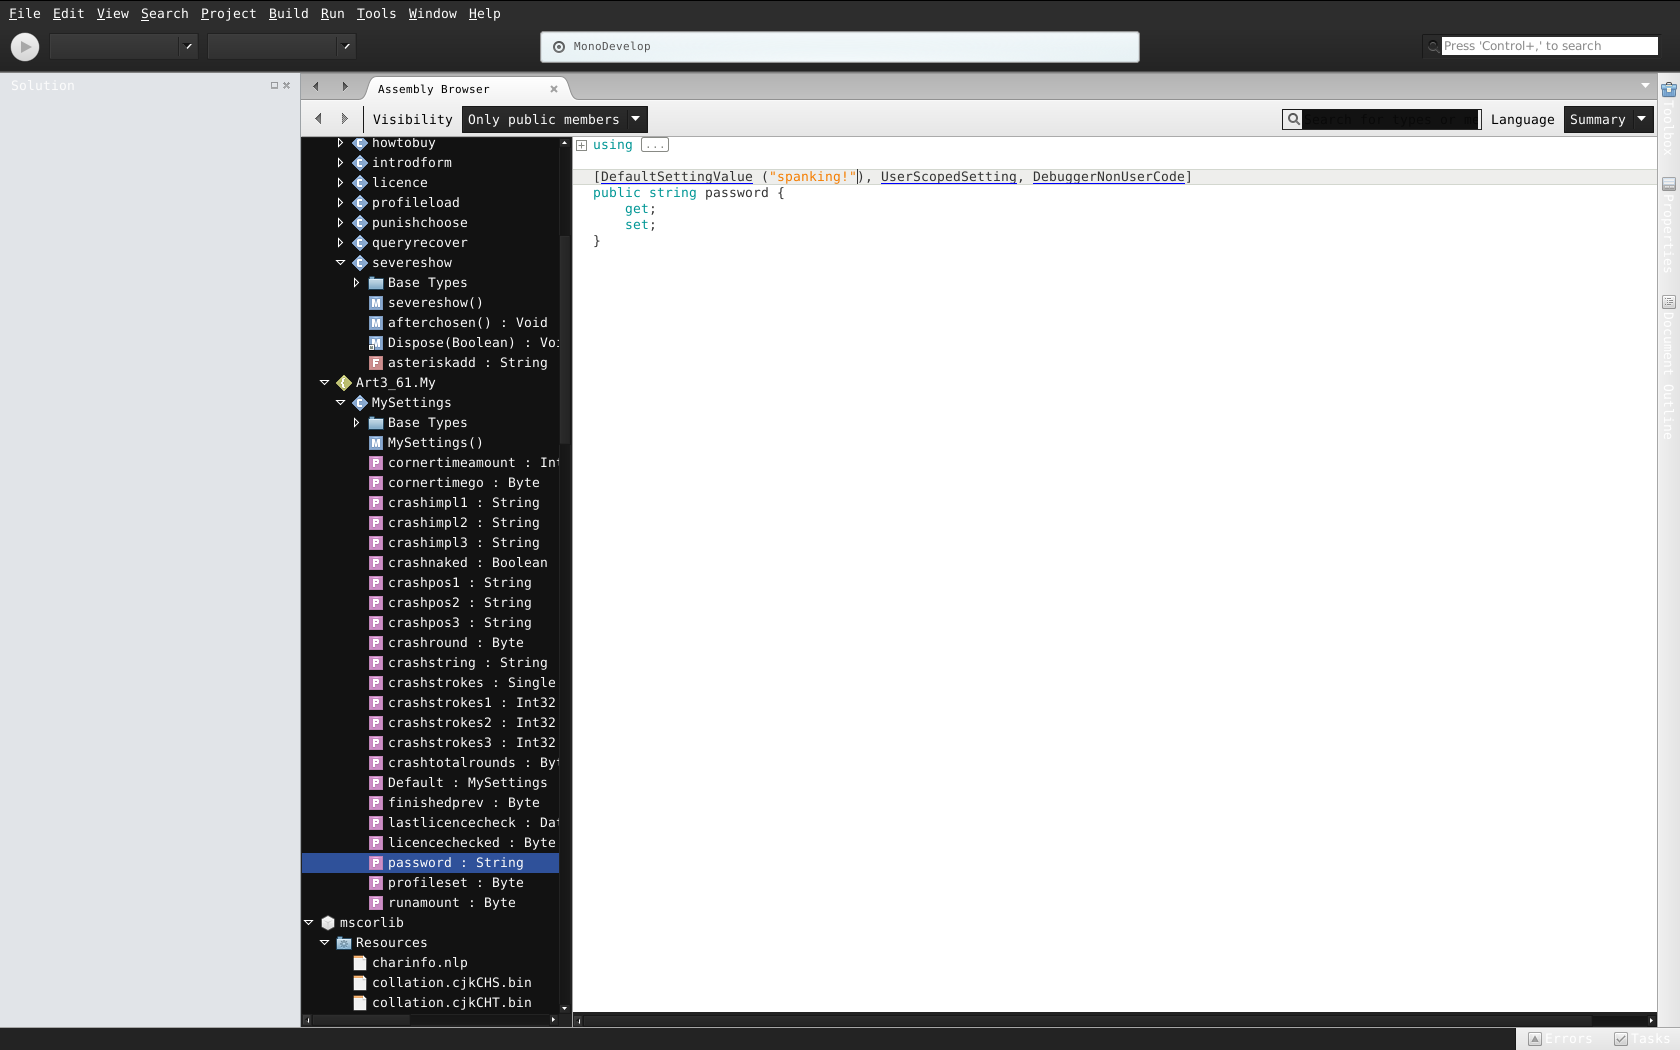Click the navigate back arrow beside Visibility
The height and width of the screenshot is (1050, 1680).
[x=318, y=119]
